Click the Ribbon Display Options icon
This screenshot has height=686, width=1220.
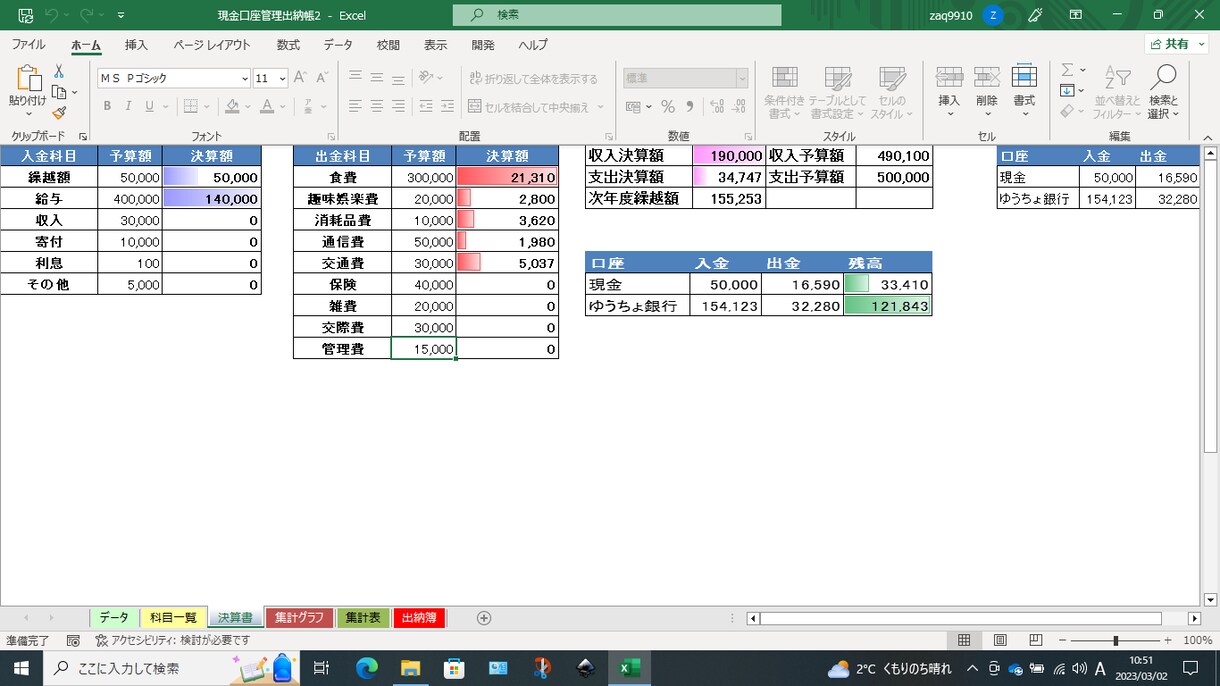click(1076, 15)
